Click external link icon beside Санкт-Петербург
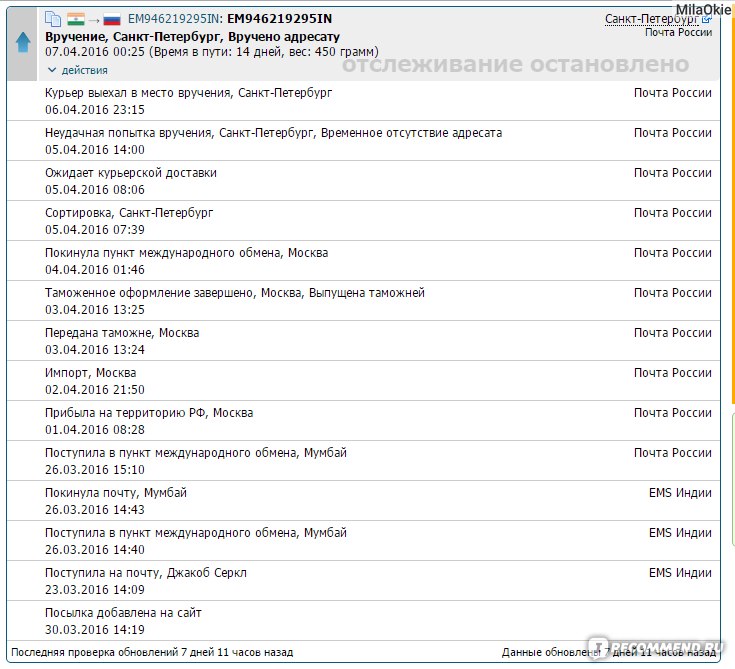The height and width of the screenshot is (669, 735). (x=707, y=19)
